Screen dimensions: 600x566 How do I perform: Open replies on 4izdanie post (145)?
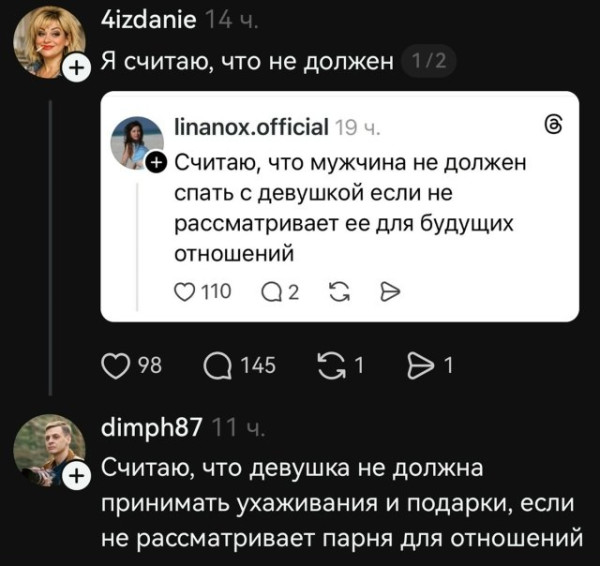(x=217, y=366)
